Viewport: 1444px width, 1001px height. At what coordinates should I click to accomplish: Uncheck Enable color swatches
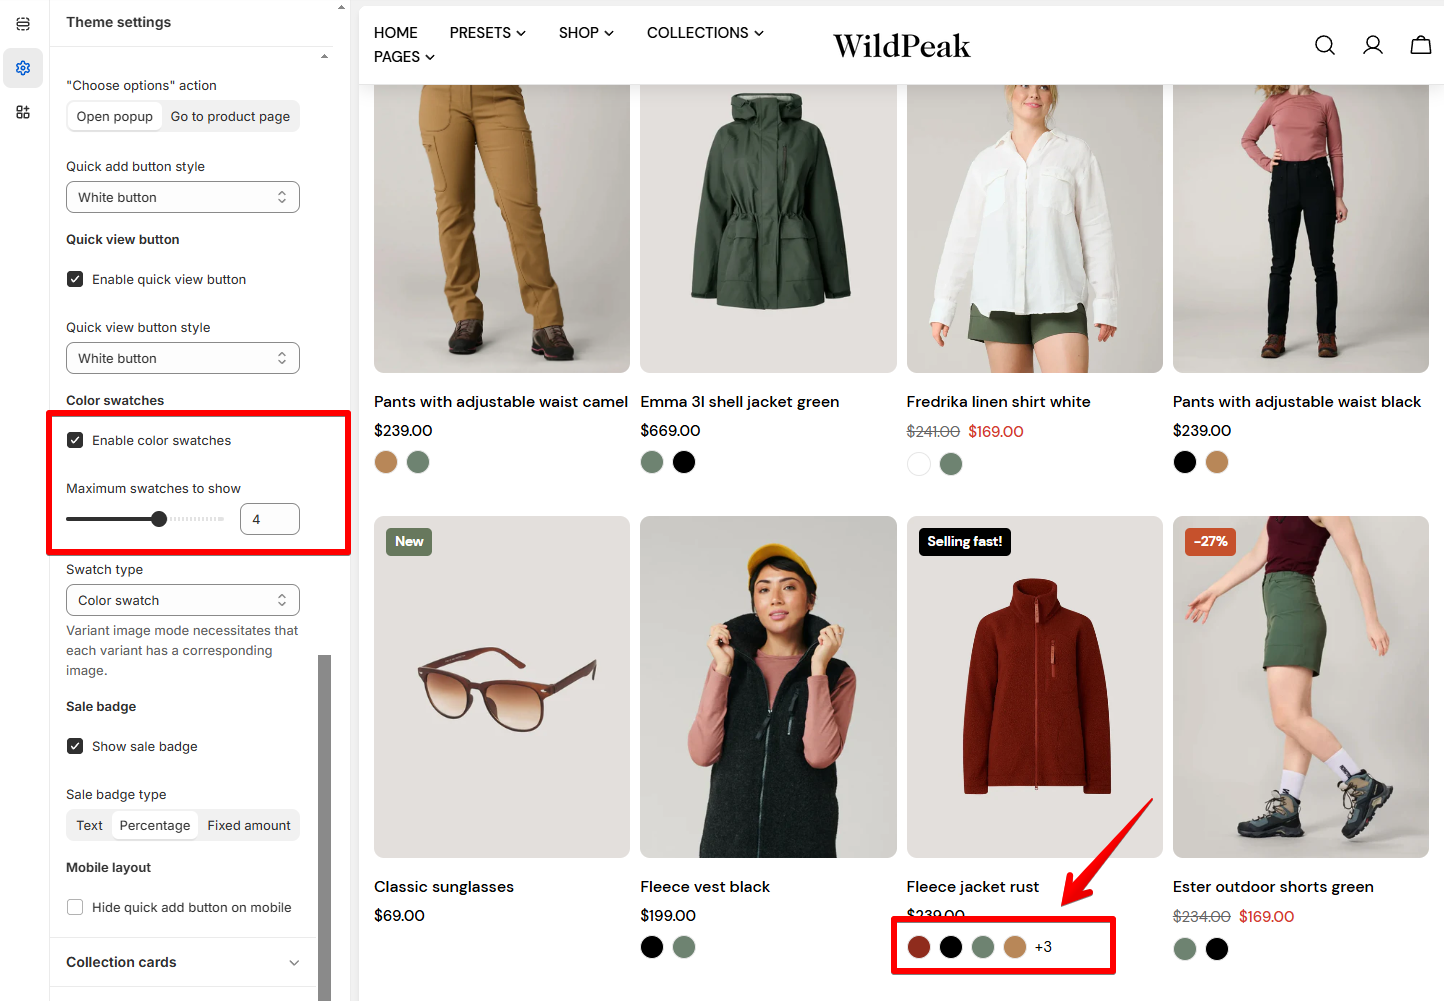tap(75, 440)
